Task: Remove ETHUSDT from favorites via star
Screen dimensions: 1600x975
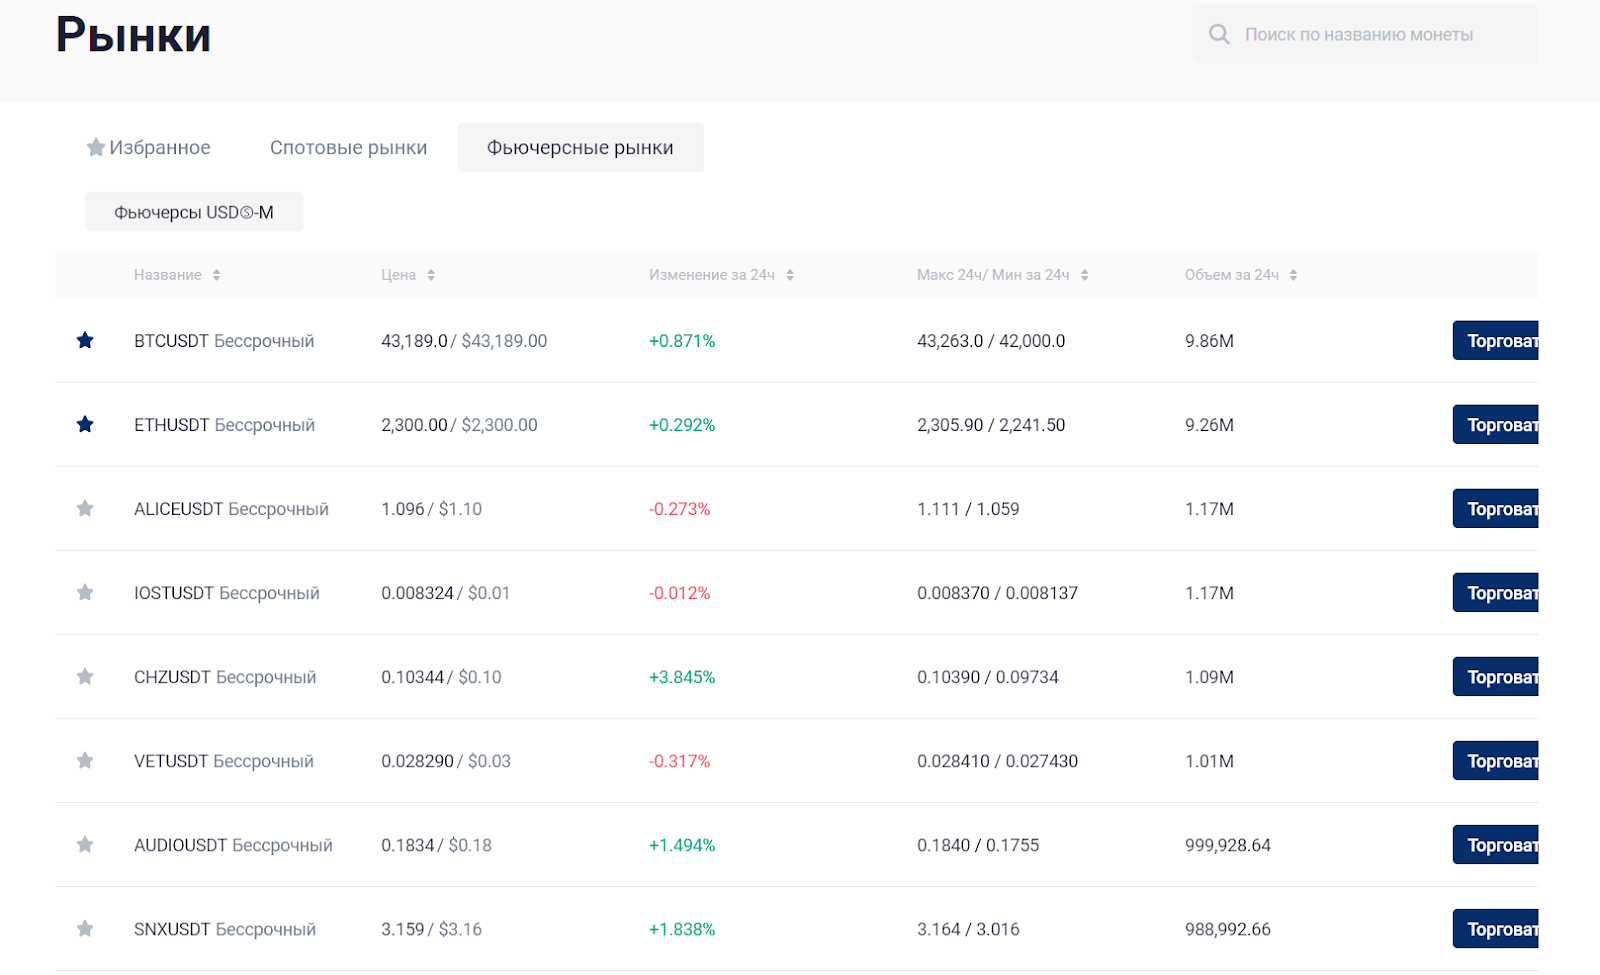Action: coord(85,425)
